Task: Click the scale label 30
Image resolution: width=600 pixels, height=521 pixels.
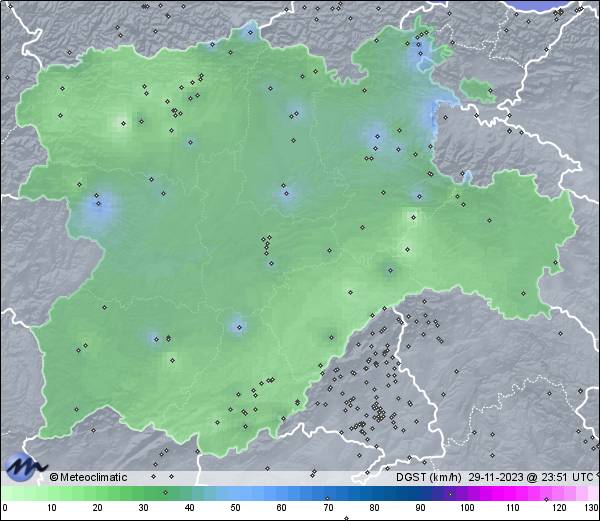Action: click(x=143, y=508)
